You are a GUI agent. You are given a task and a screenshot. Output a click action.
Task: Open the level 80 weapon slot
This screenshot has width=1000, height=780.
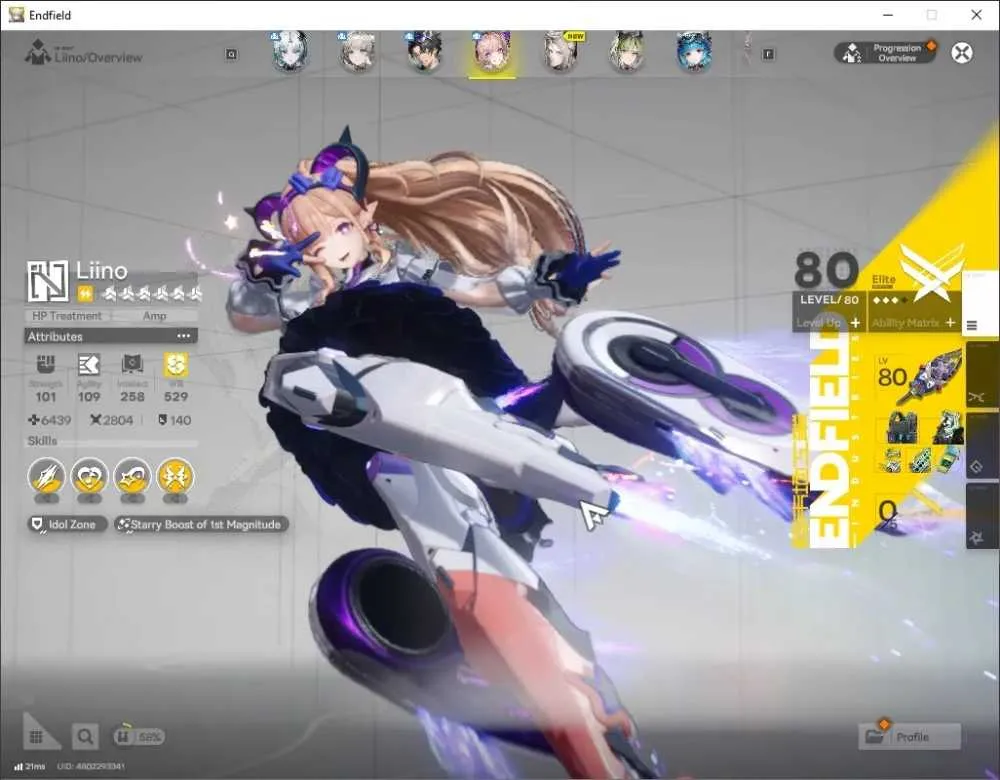tap(917, 378)
